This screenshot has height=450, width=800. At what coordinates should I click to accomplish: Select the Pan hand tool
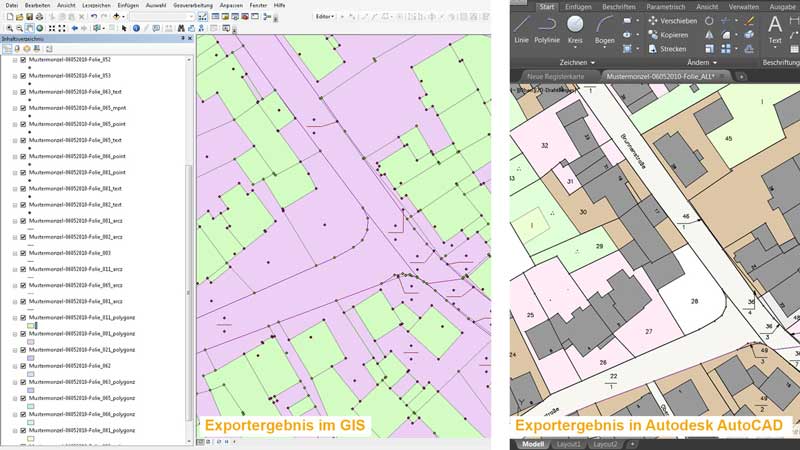30,29
